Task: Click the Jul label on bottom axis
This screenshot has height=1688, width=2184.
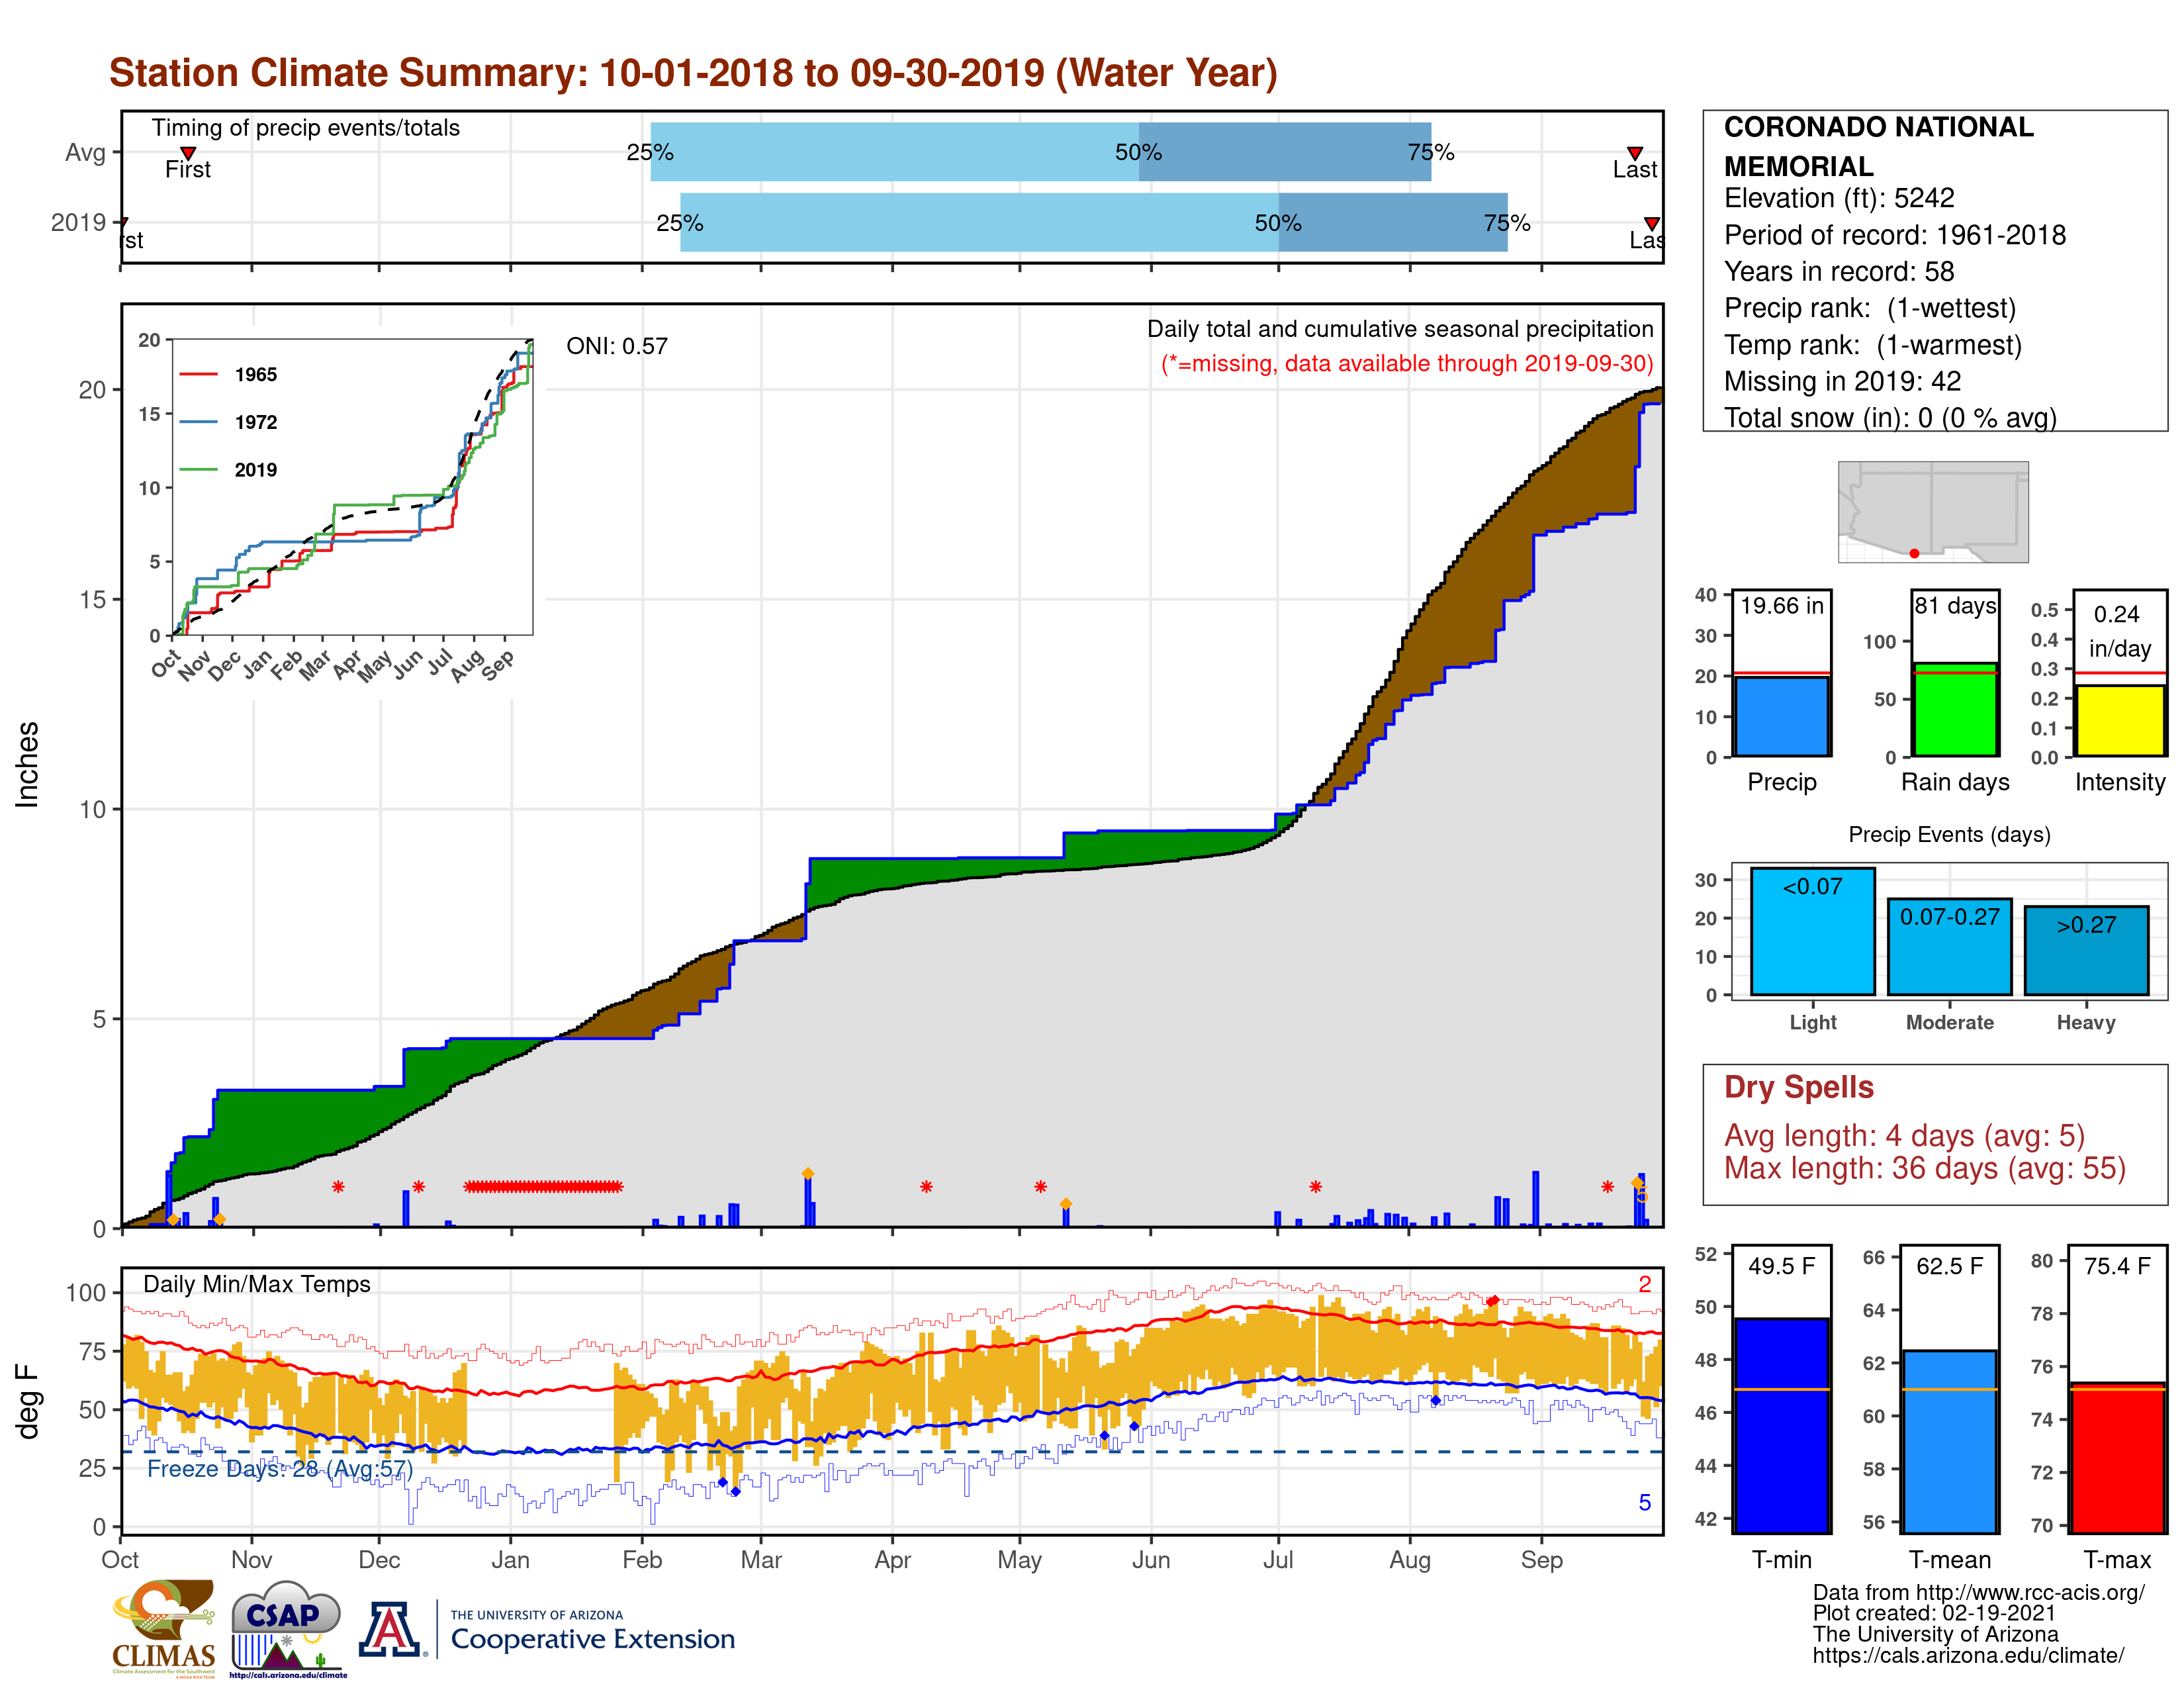Action: (x=1277, y=1560)
